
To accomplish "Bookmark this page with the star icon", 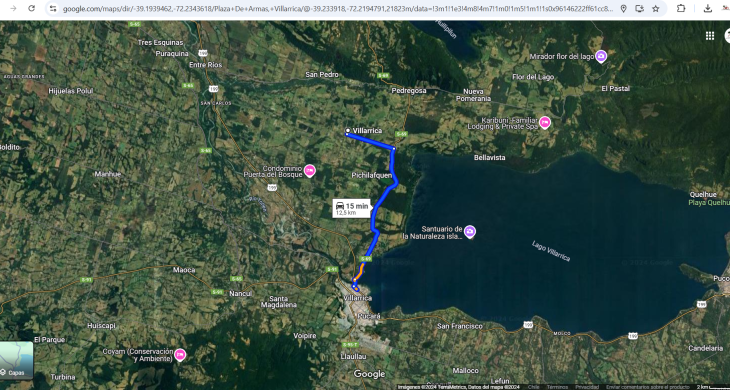I will (x=656, y=8).
